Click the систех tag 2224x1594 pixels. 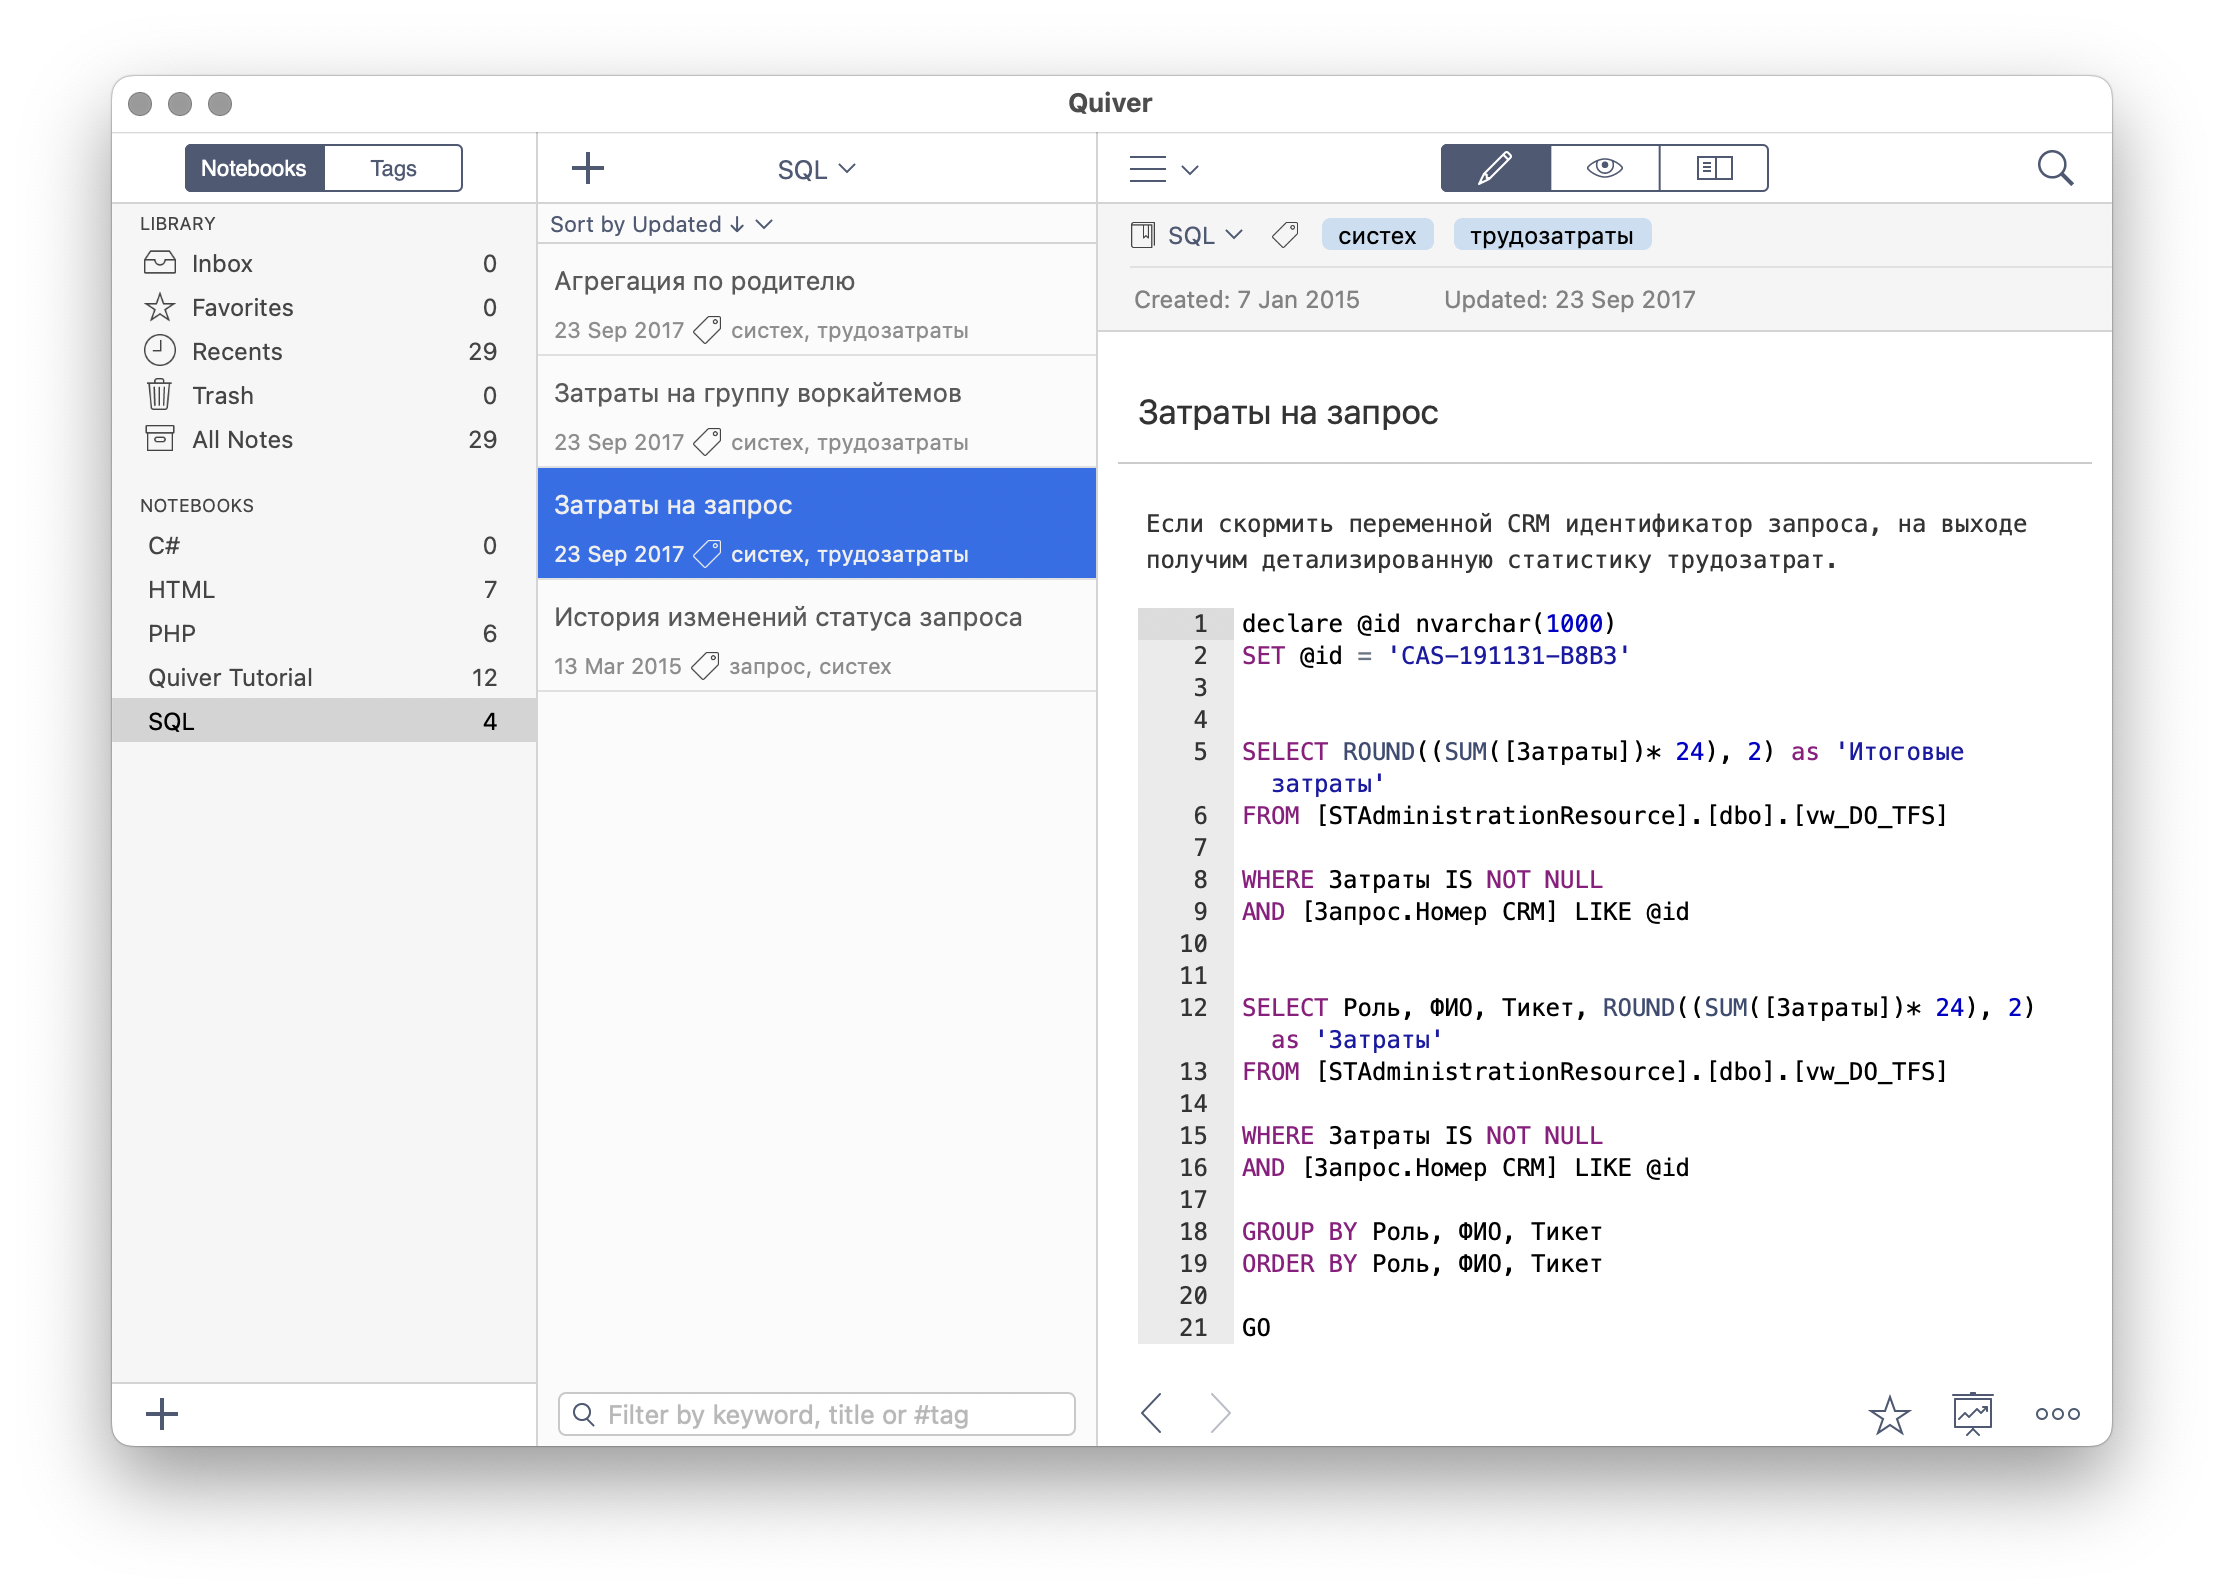pos(1377,235)
